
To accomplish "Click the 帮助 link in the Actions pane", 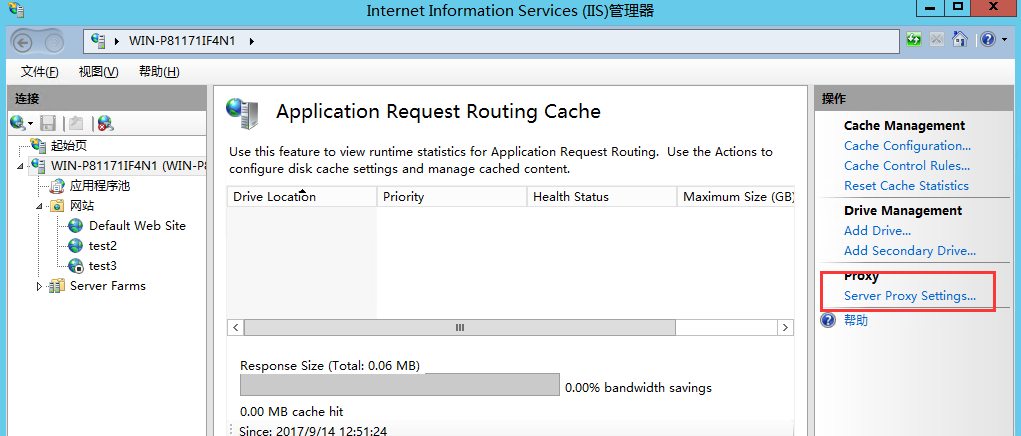I will (x=856, y=320).
